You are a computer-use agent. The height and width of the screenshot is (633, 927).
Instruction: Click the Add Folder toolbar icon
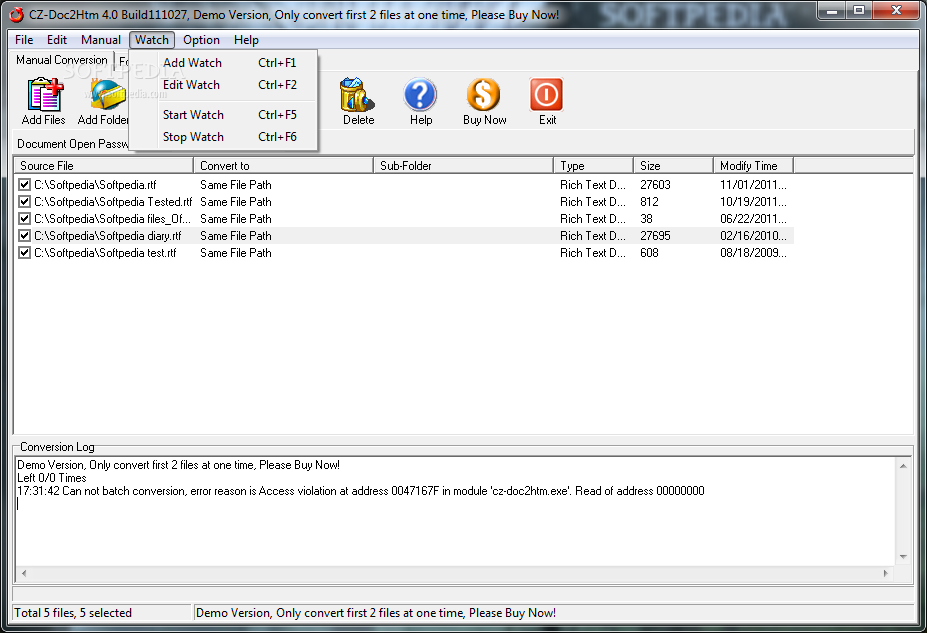coord(107,95)
